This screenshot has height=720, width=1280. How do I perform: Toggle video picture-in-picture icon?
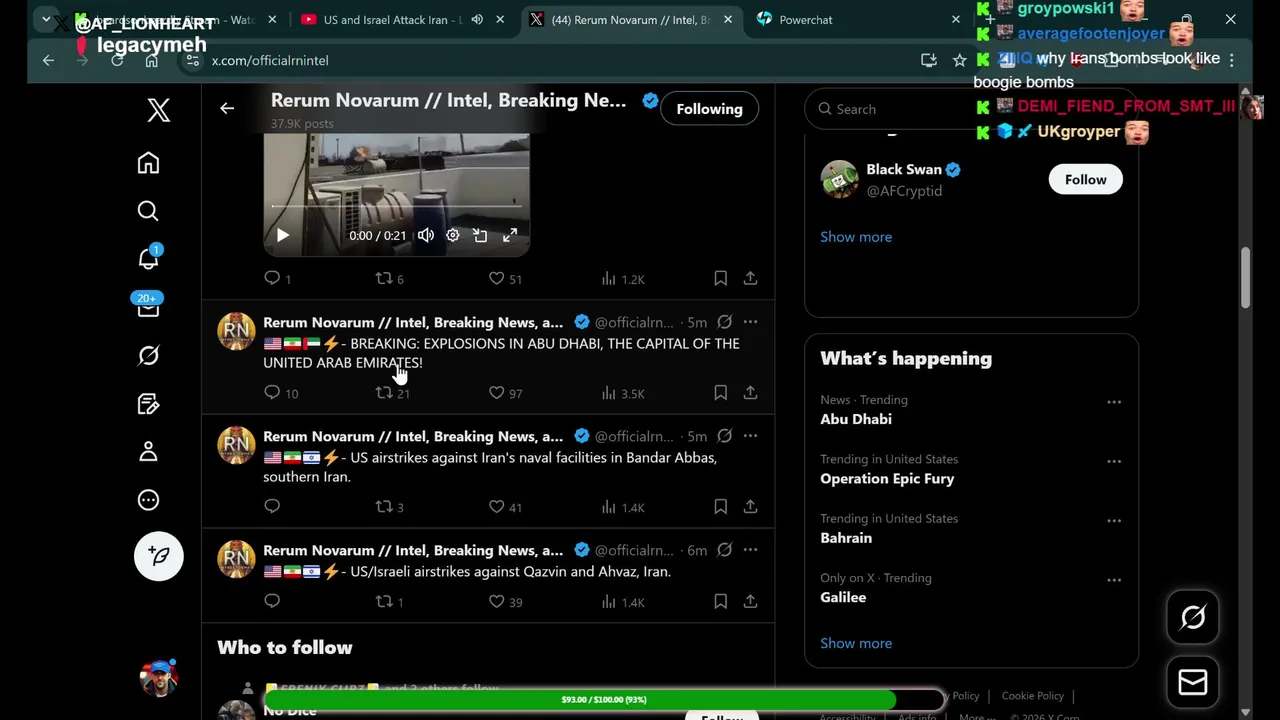[480, 235]
